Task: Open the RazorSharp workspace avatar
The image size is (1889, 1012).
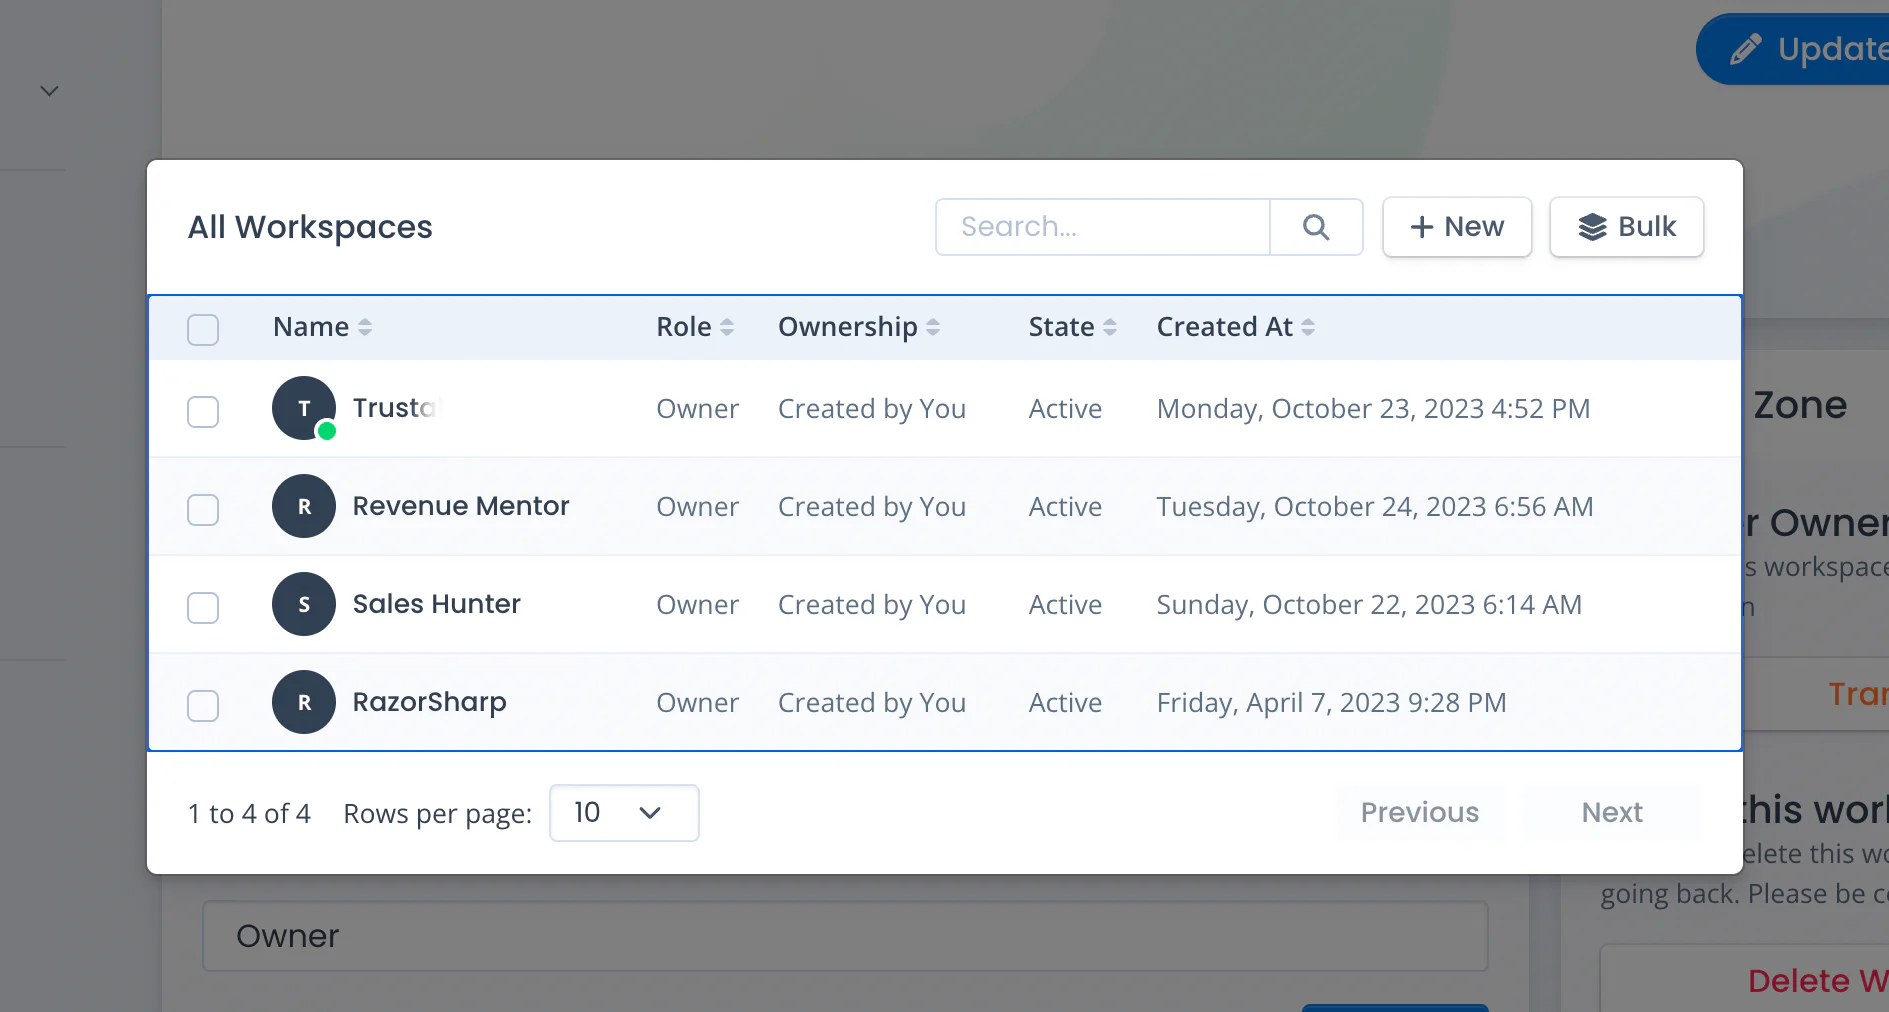Action: tap(303, 702)
